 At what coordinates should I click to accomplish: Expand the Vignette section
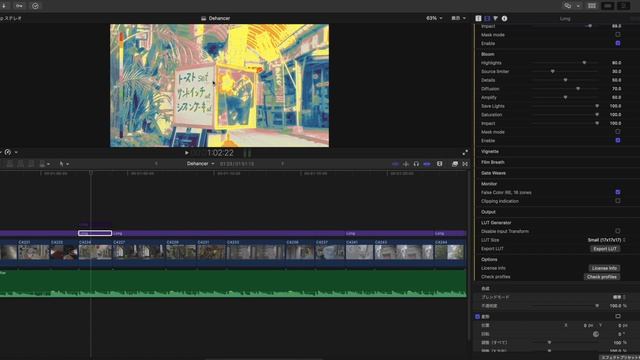click(490, 151)
